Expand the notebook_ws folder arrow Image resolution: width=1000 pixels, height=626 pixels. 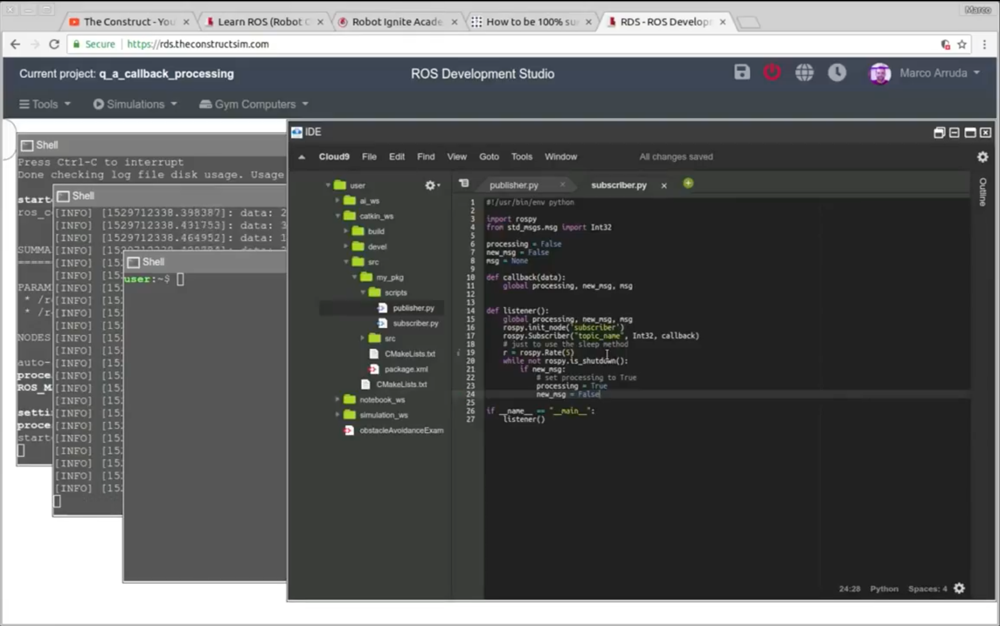[x=337, y=399]
